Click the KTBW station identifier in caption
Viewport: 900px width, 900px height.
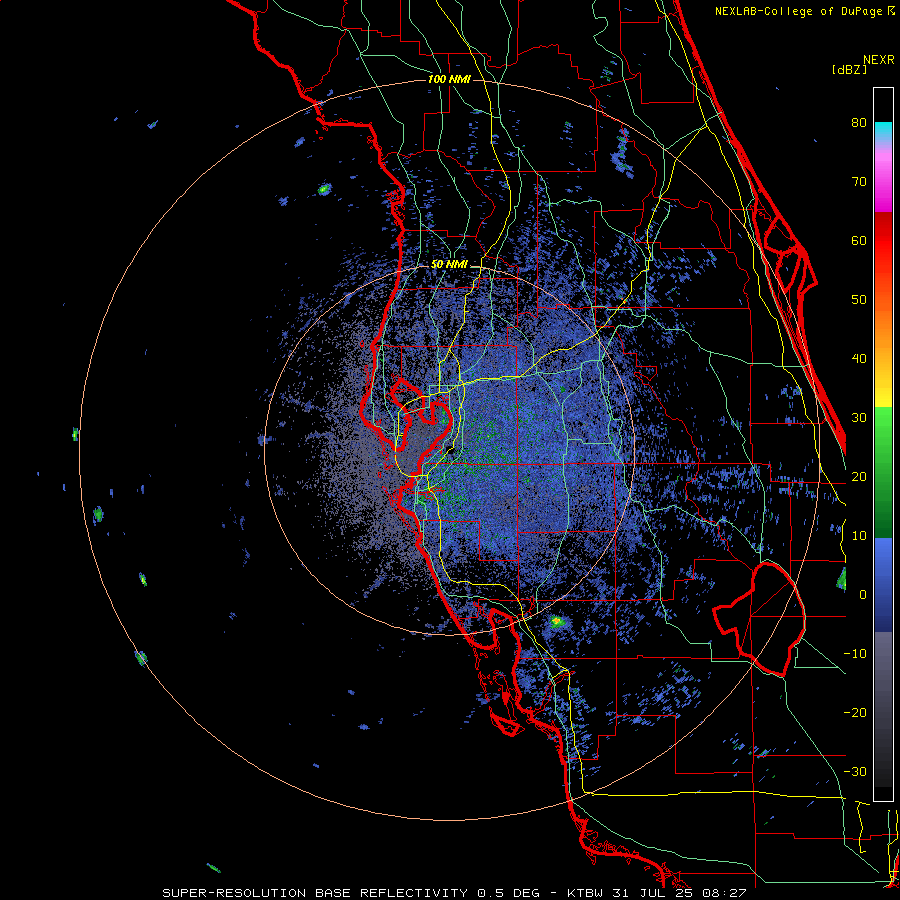click(x=584, y=893)
